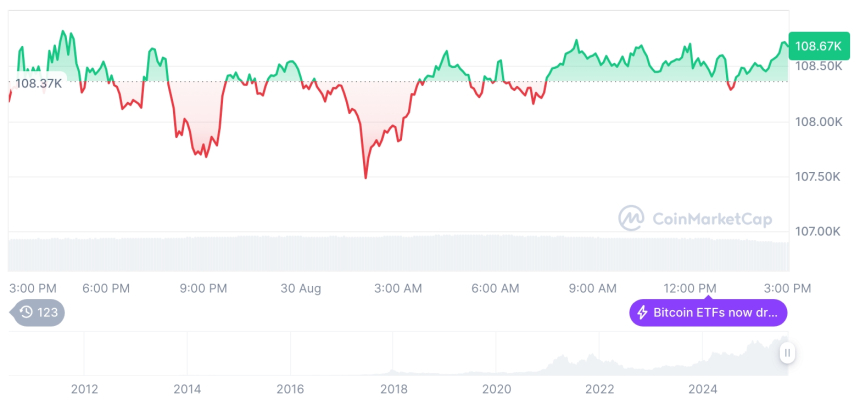The image size is (860, 401).
Task: Click the 107.00K label on the price axis
Action: pos(818,232)
